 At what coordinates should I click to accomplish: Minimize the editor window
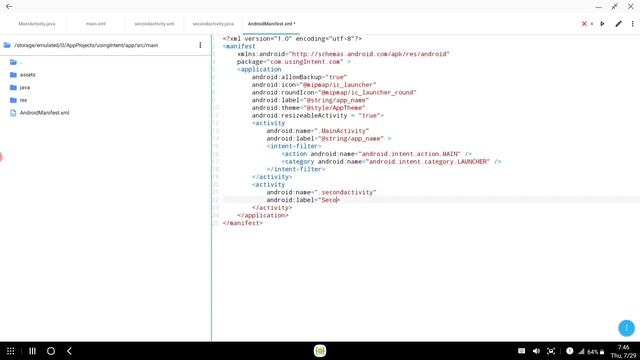598,7
